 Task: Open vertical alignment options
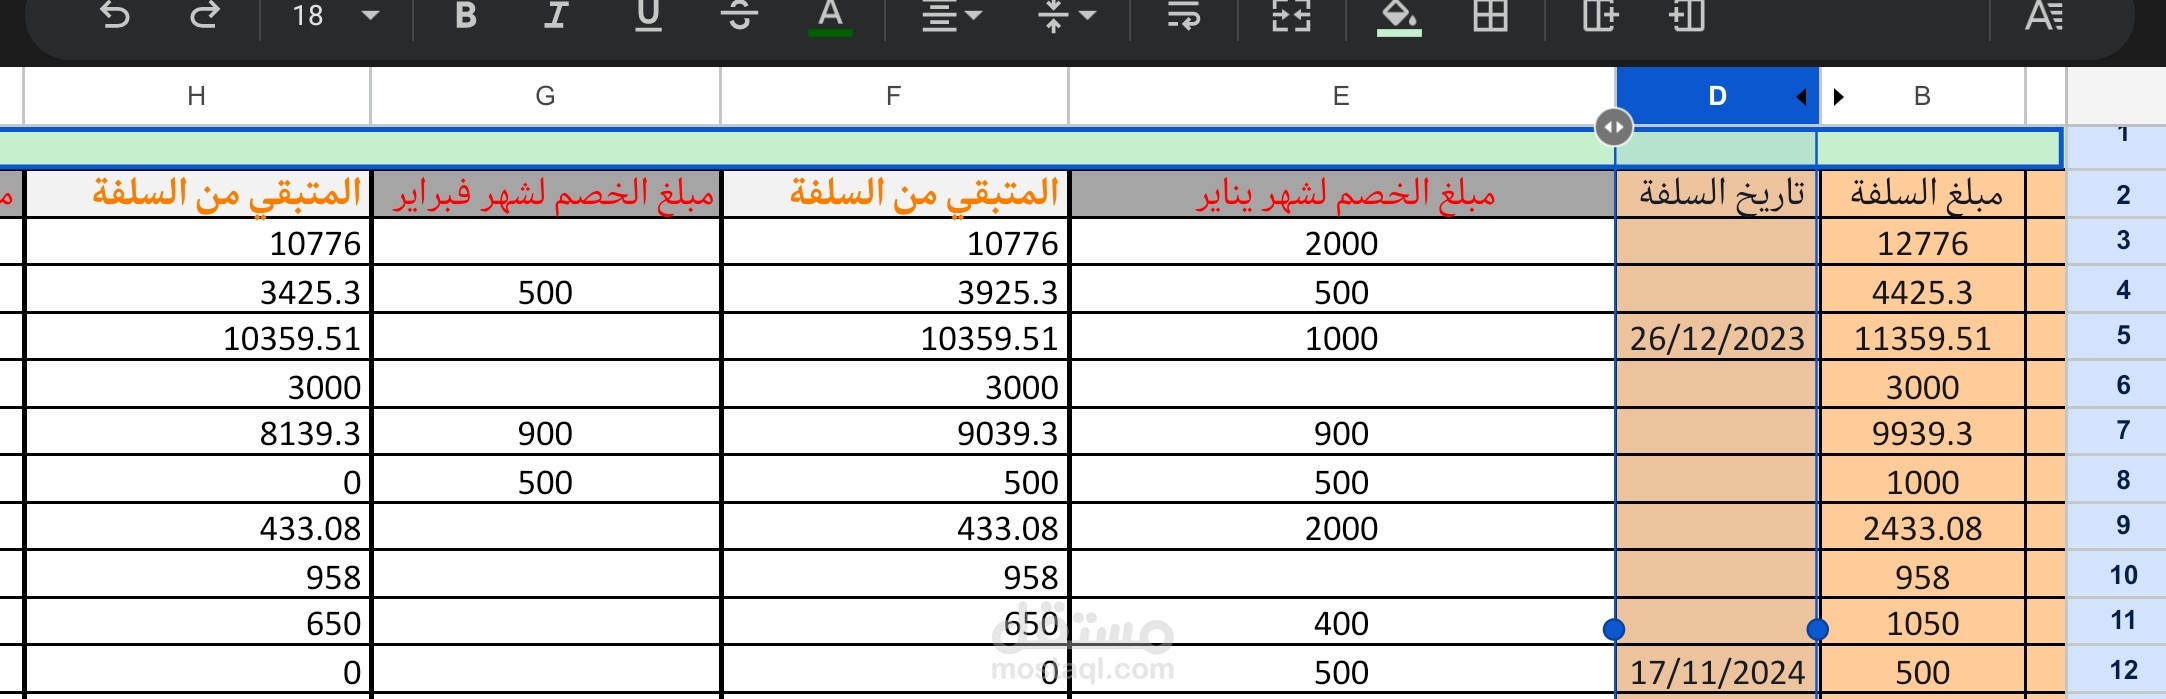click(1066, 16)
